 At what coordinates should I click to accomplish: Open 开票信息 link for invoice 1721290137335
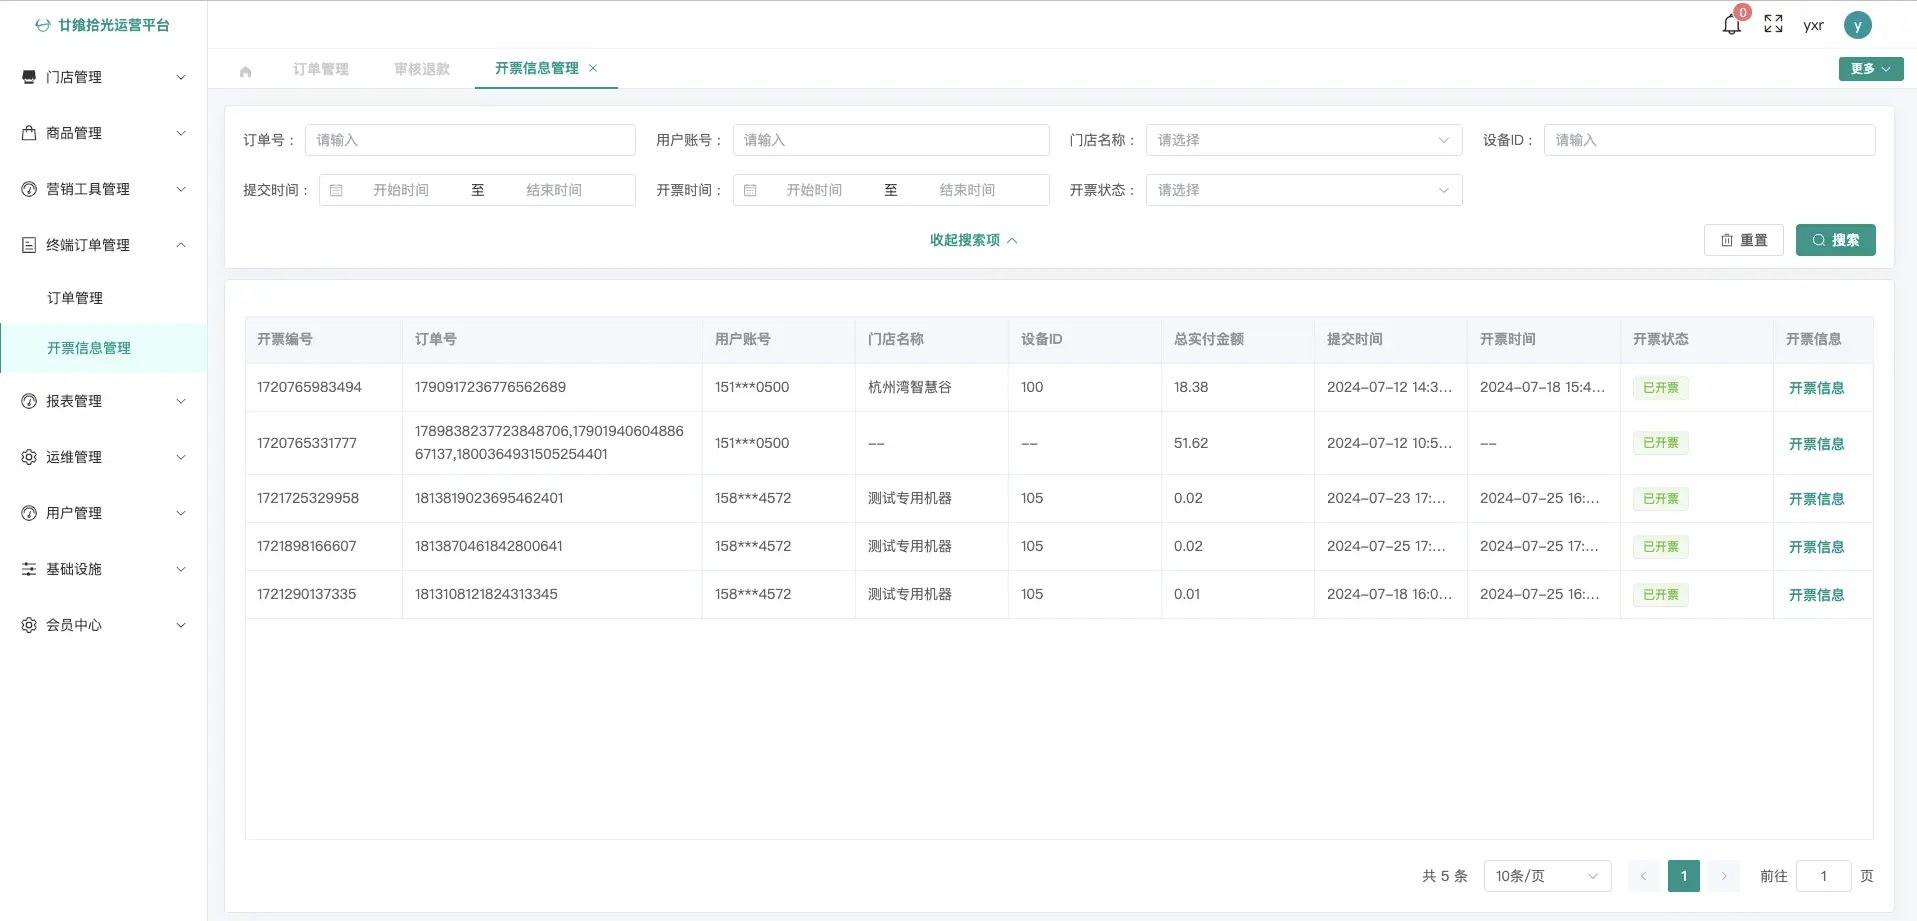(x=1816, y=595)
